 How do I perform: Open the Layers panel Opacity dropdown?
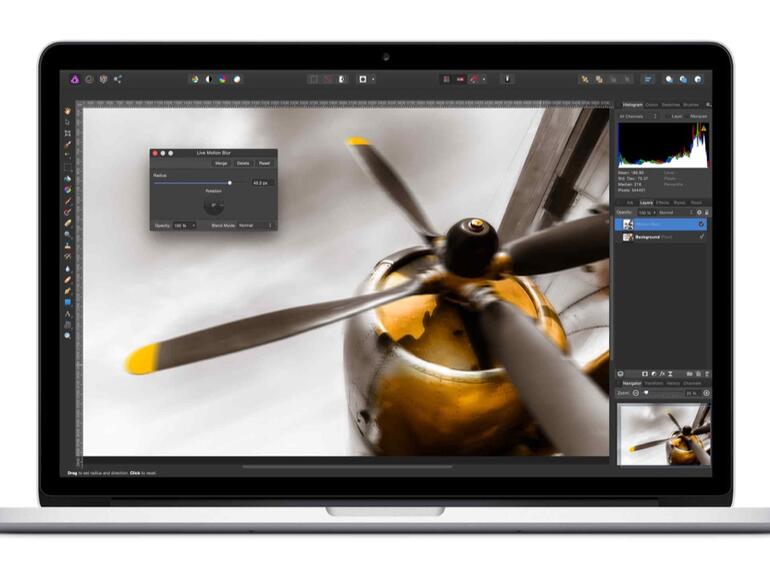click(x=646, y=213)
